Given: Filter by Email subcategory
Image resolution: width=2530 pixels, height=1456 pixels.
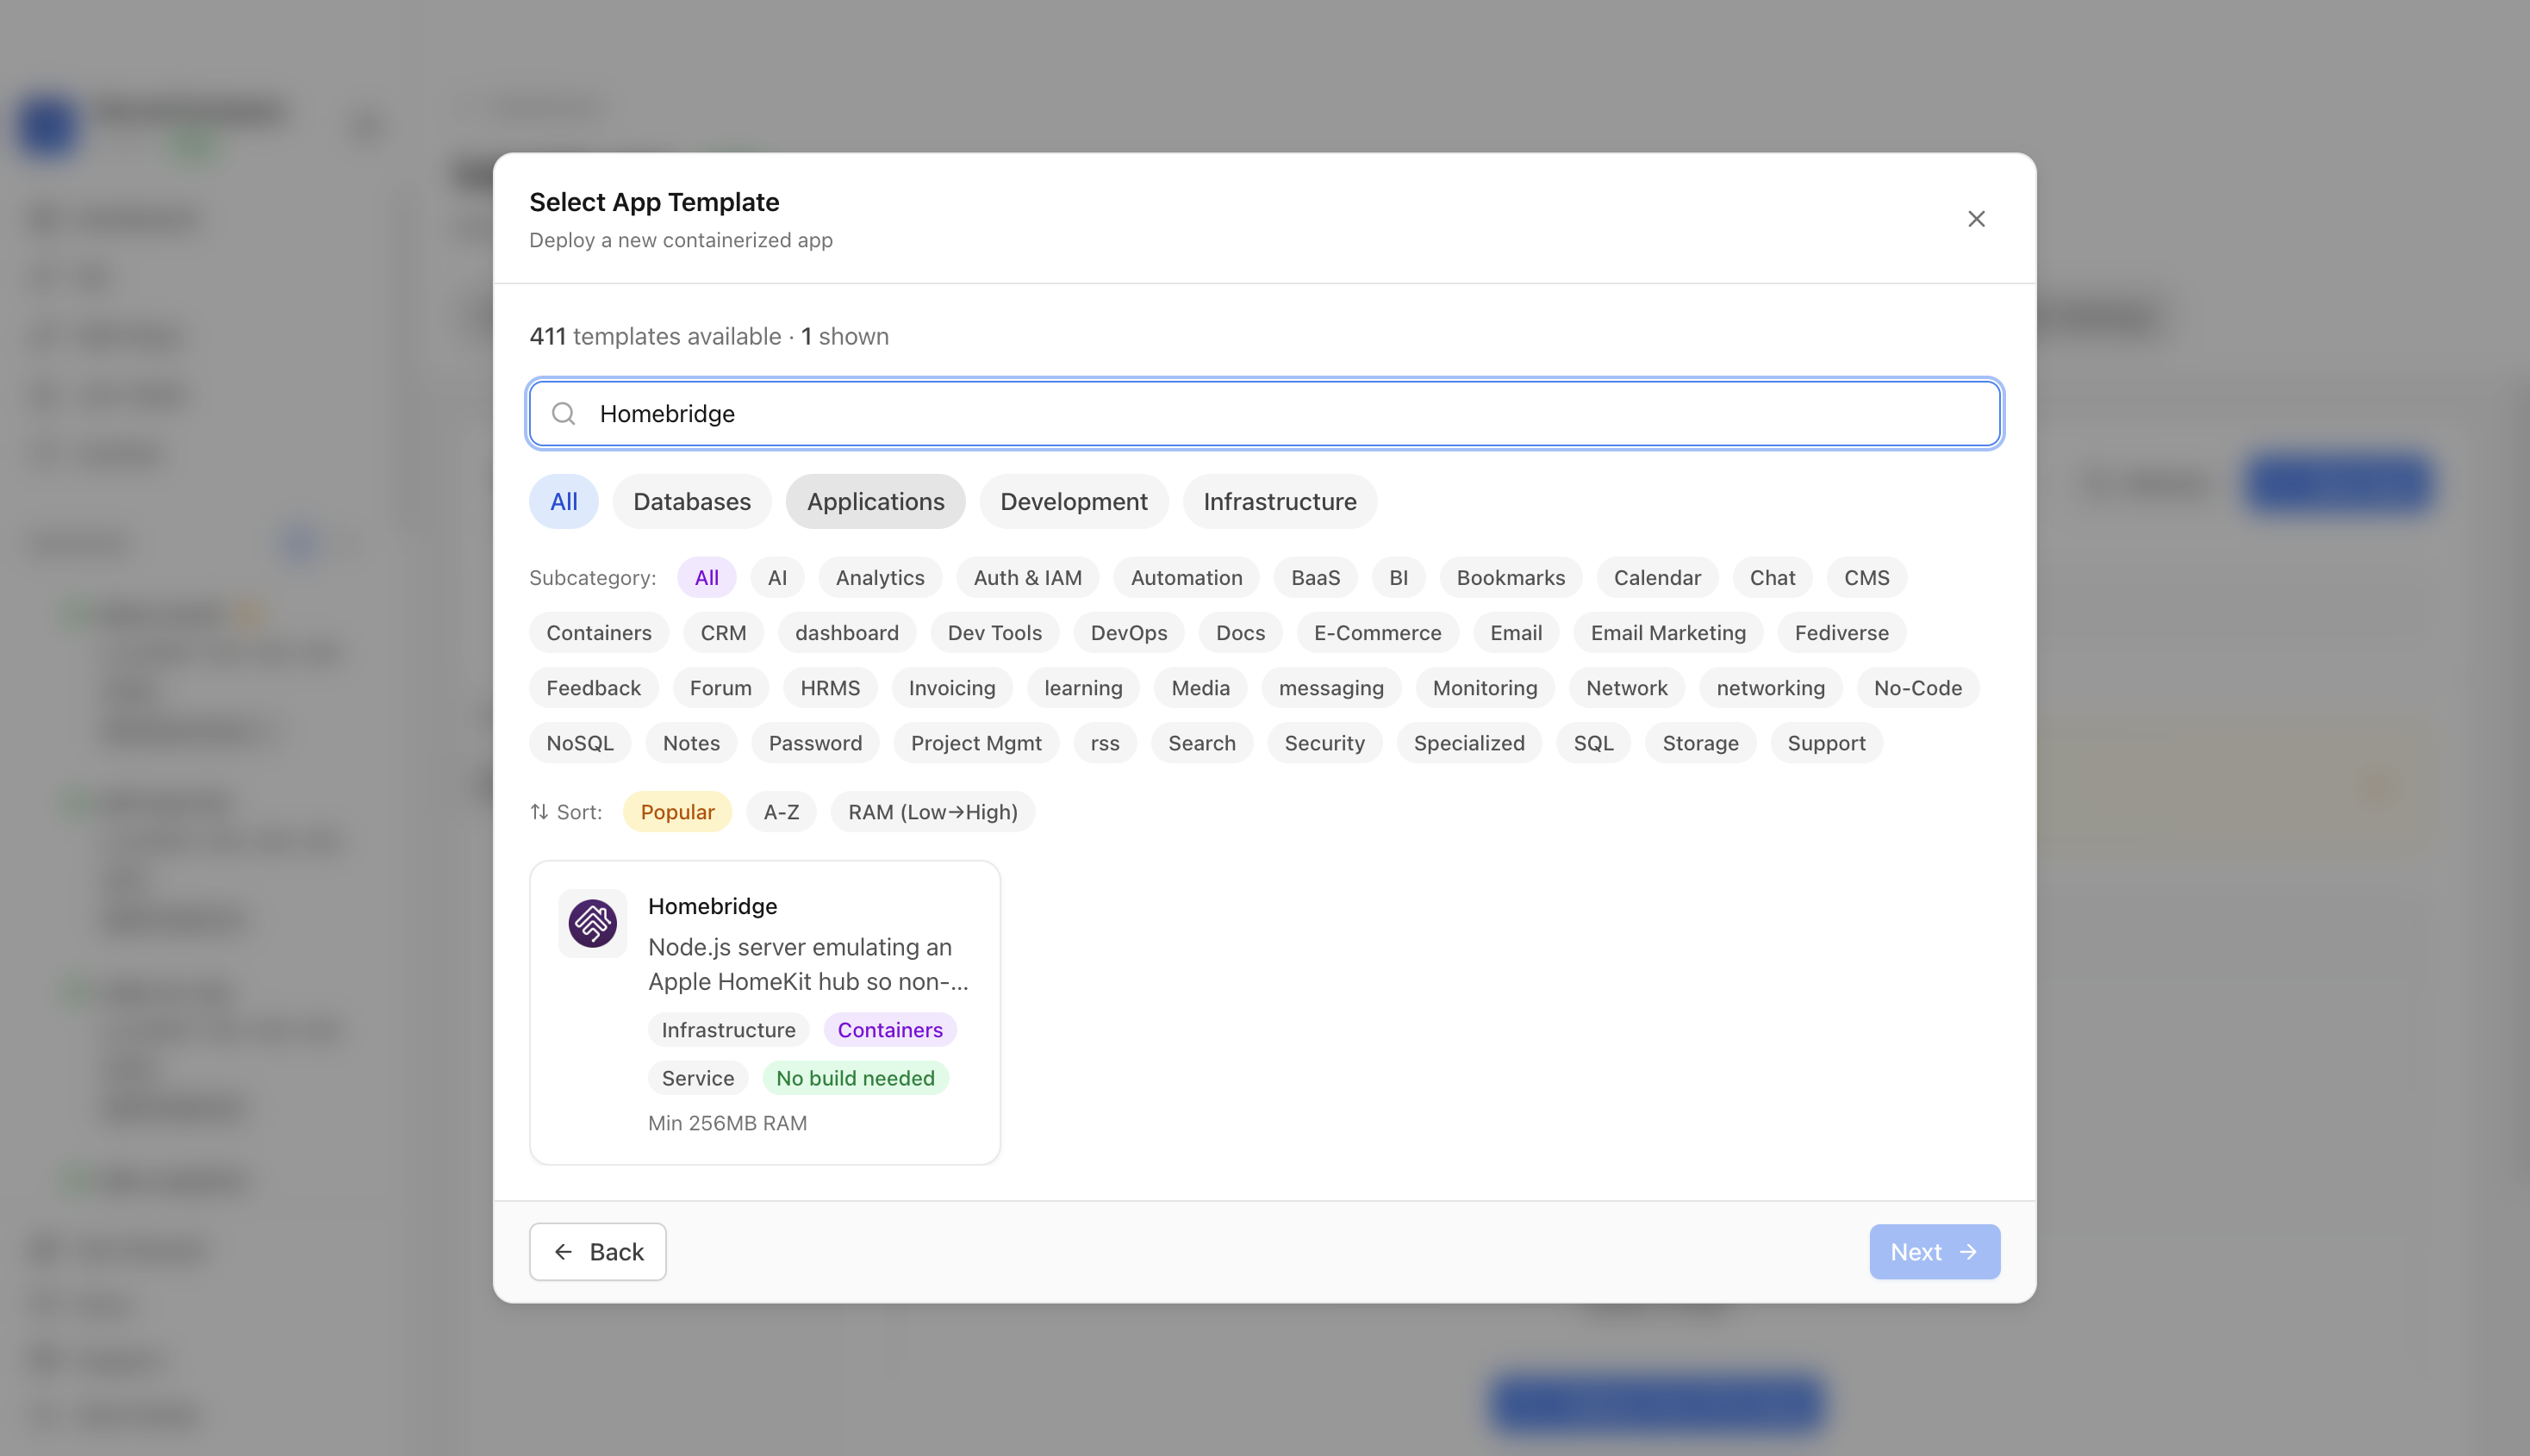Looking at the screenshot, I should coord(1516,632).
